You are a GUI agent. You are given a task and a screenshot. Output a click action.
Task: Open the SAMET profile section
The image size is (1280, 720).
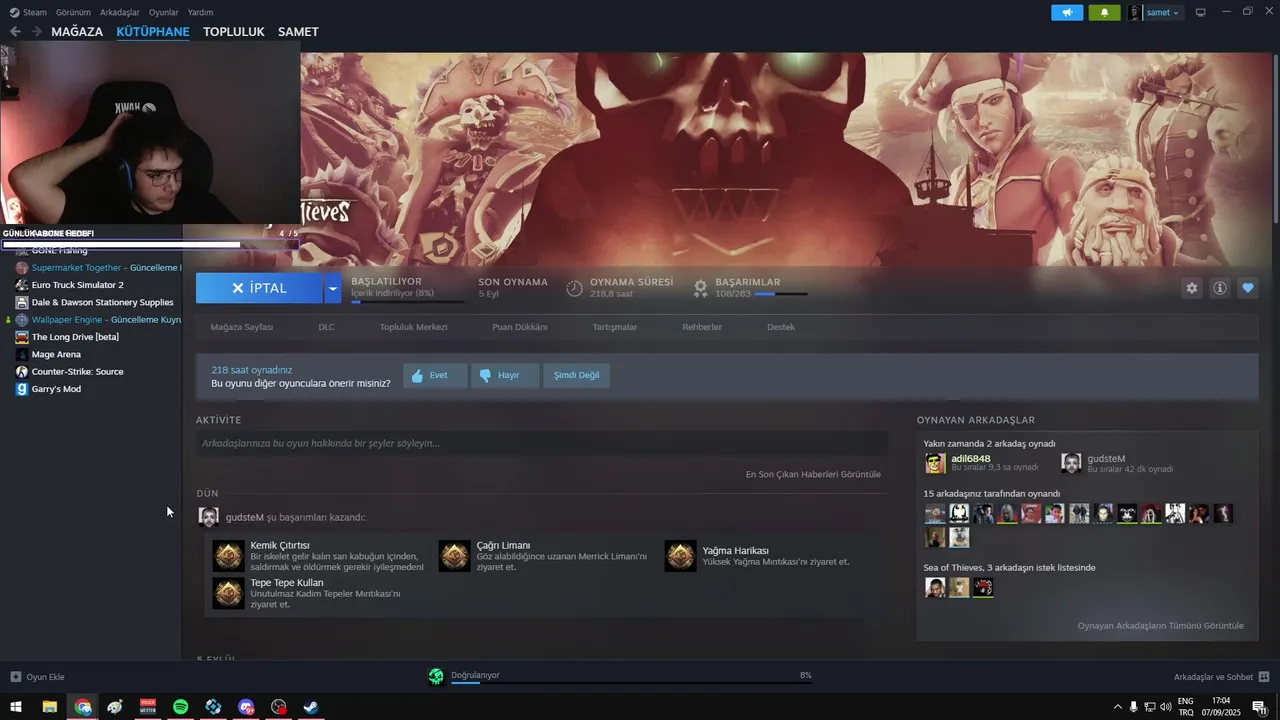coord(298,32)
